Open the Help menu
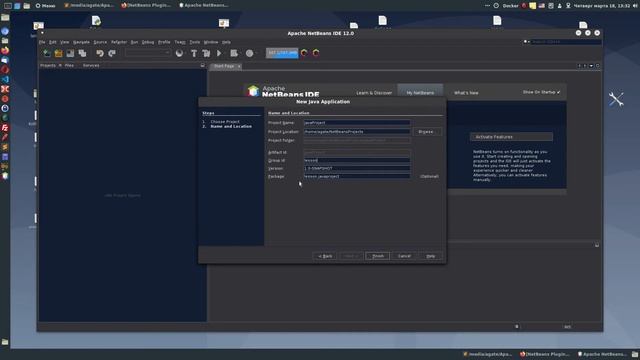 [x=226, y=42]
